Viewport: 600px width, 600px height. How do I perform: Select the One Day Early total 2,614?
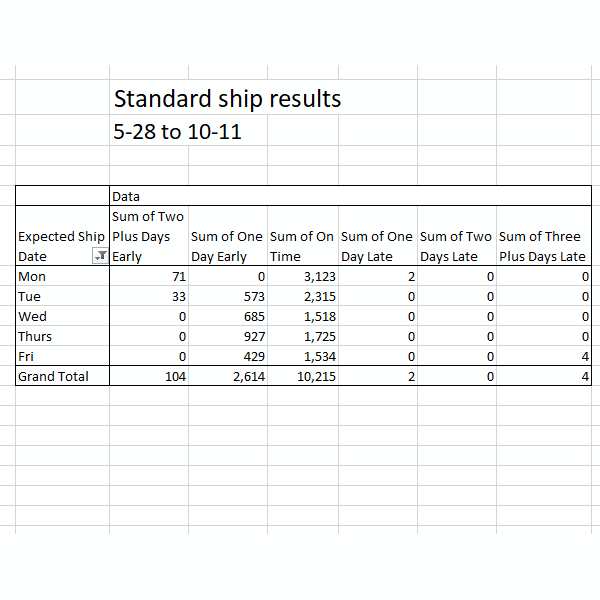228,376
